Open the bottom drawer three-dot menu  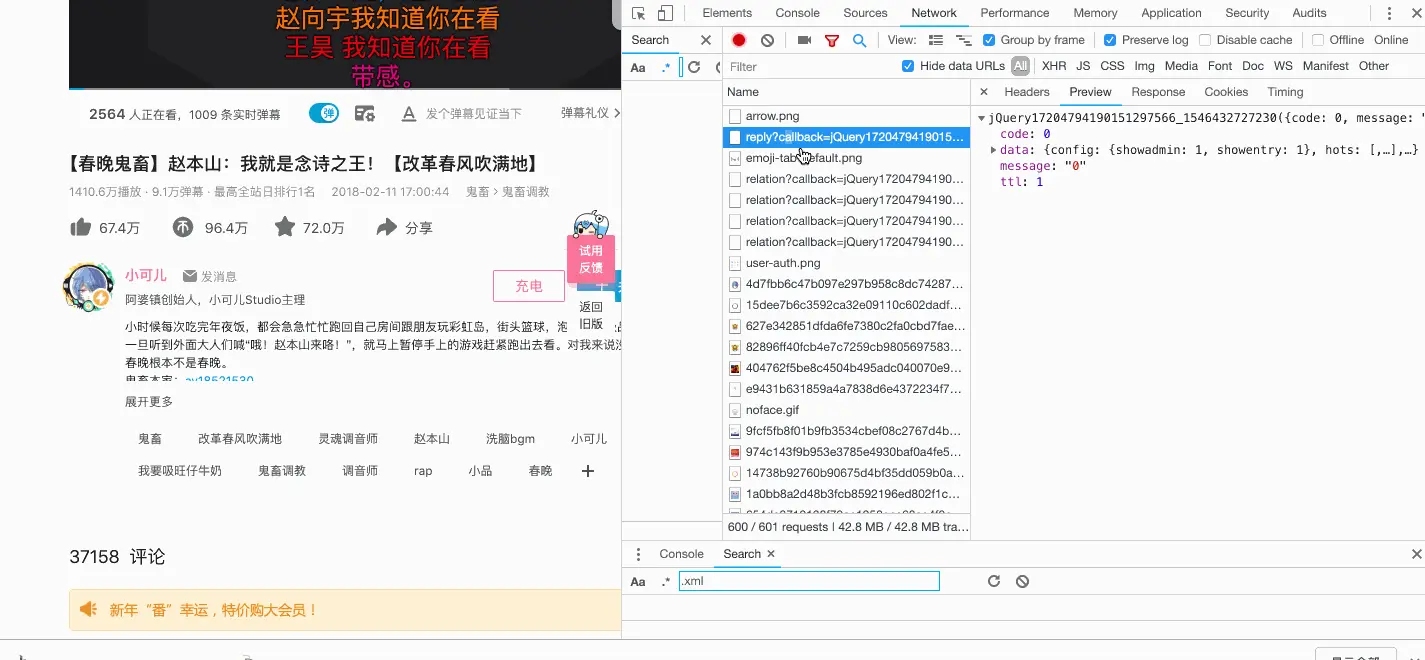(x=638, y=554)
